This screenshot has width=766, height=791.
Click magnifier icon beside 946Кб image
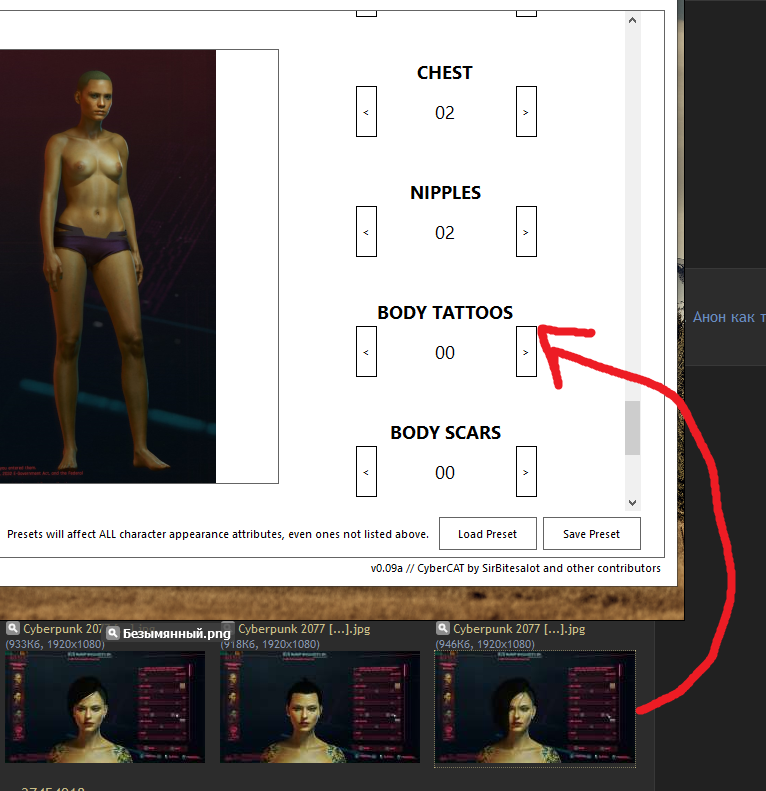(442, 629)
